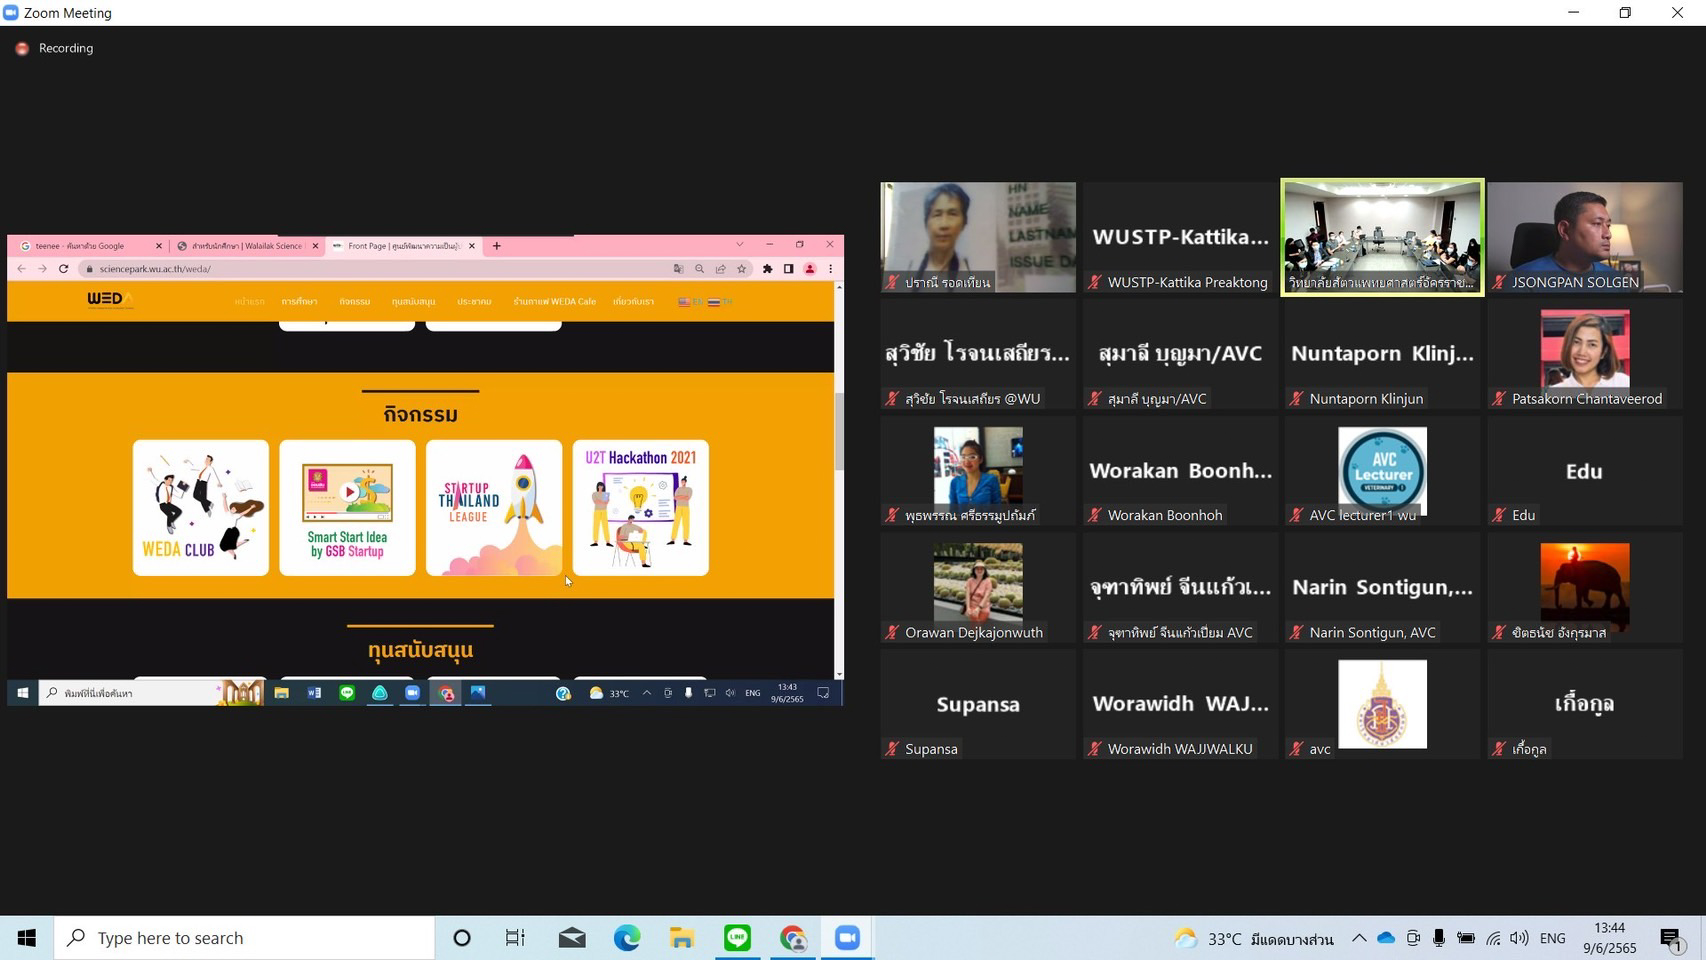This screenshot has height=960, width=1706.
Task: Click muted mic icon beside Supansa name
Action: click(892, 749)
